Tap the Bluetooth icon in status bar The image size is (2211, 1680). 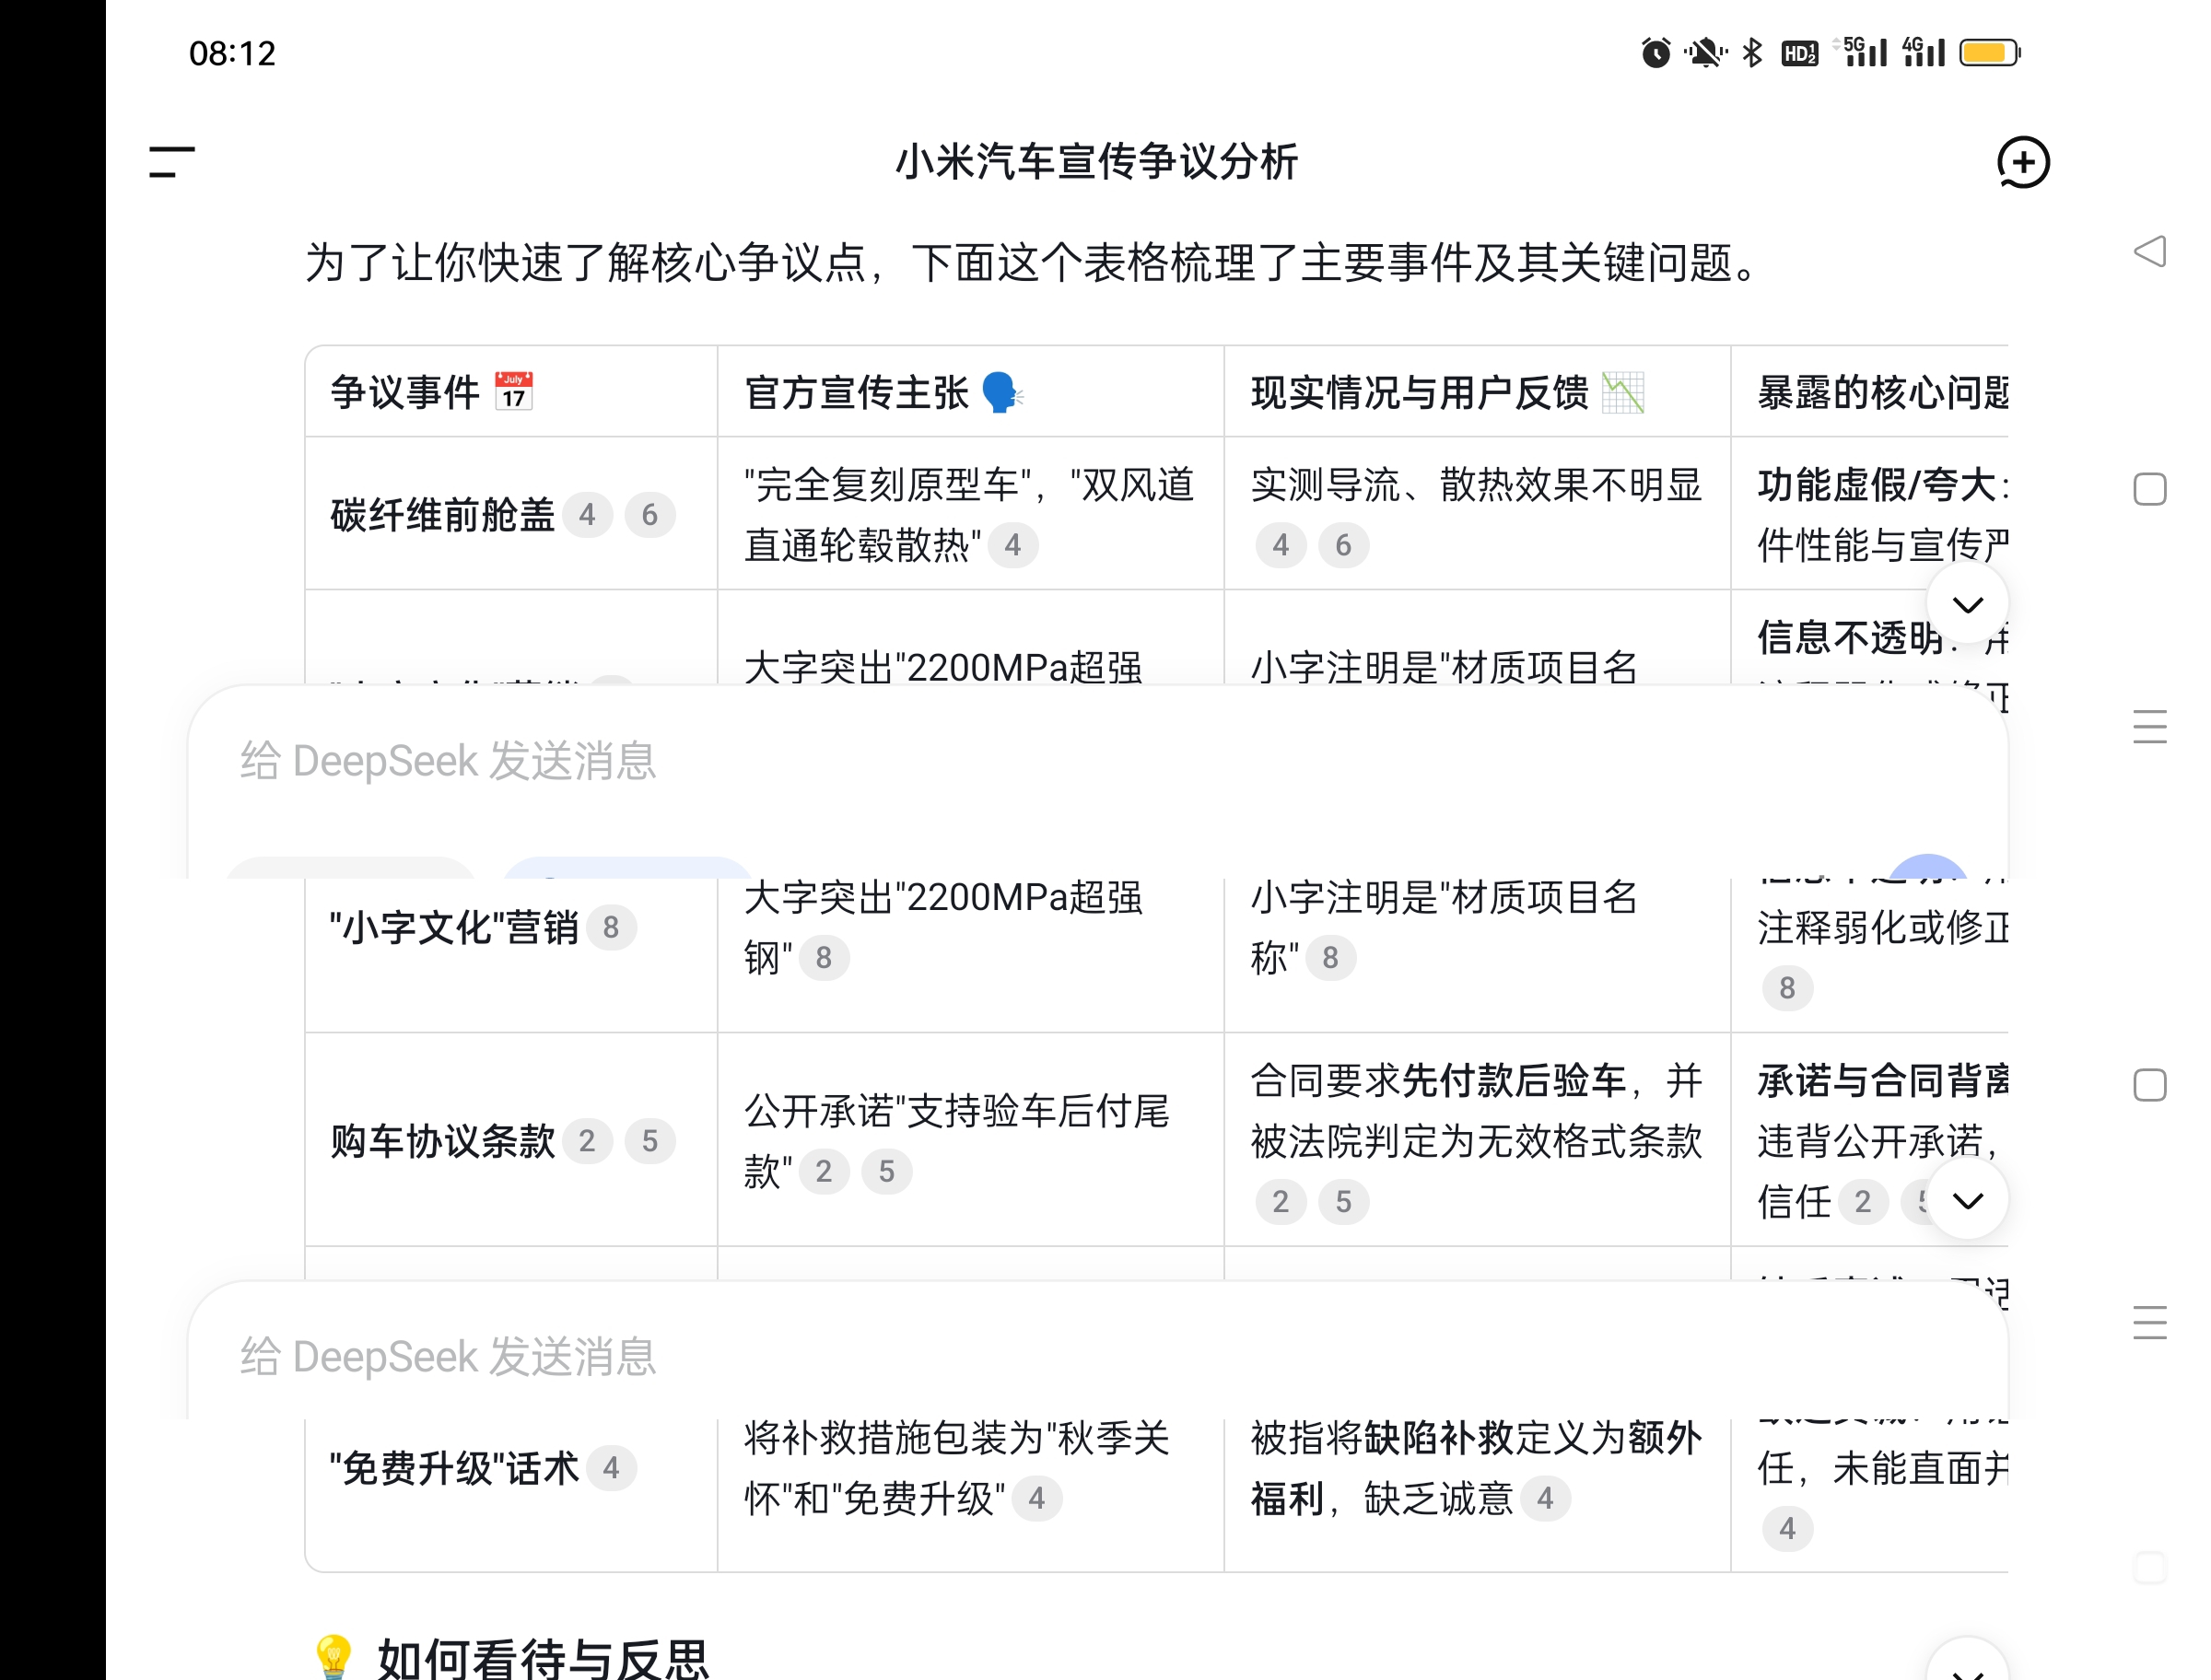[1752, 52]
